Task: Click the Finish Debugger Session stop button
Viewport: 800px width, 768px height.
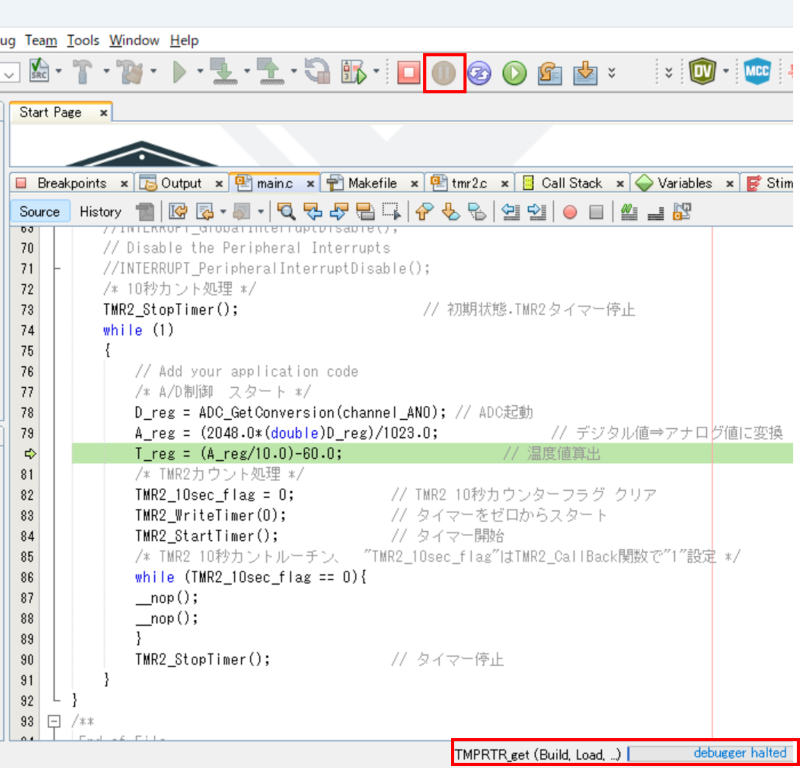Action: click(x=408, y=73)
